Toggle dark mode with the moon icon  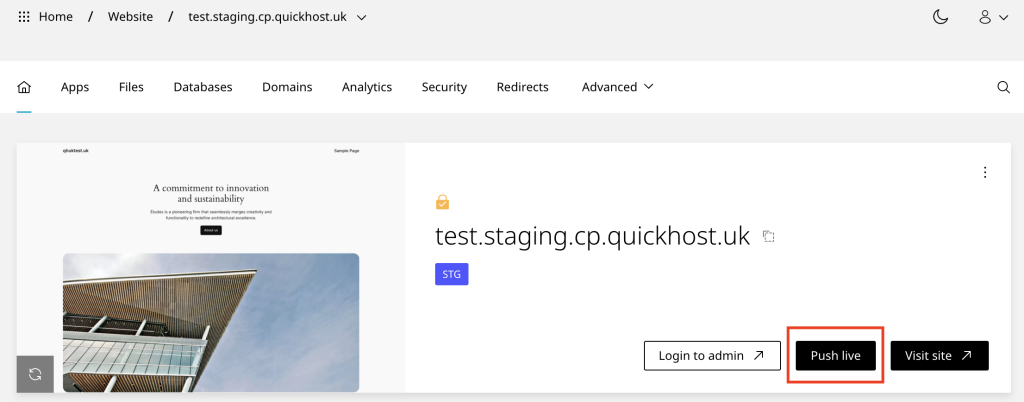940,17
